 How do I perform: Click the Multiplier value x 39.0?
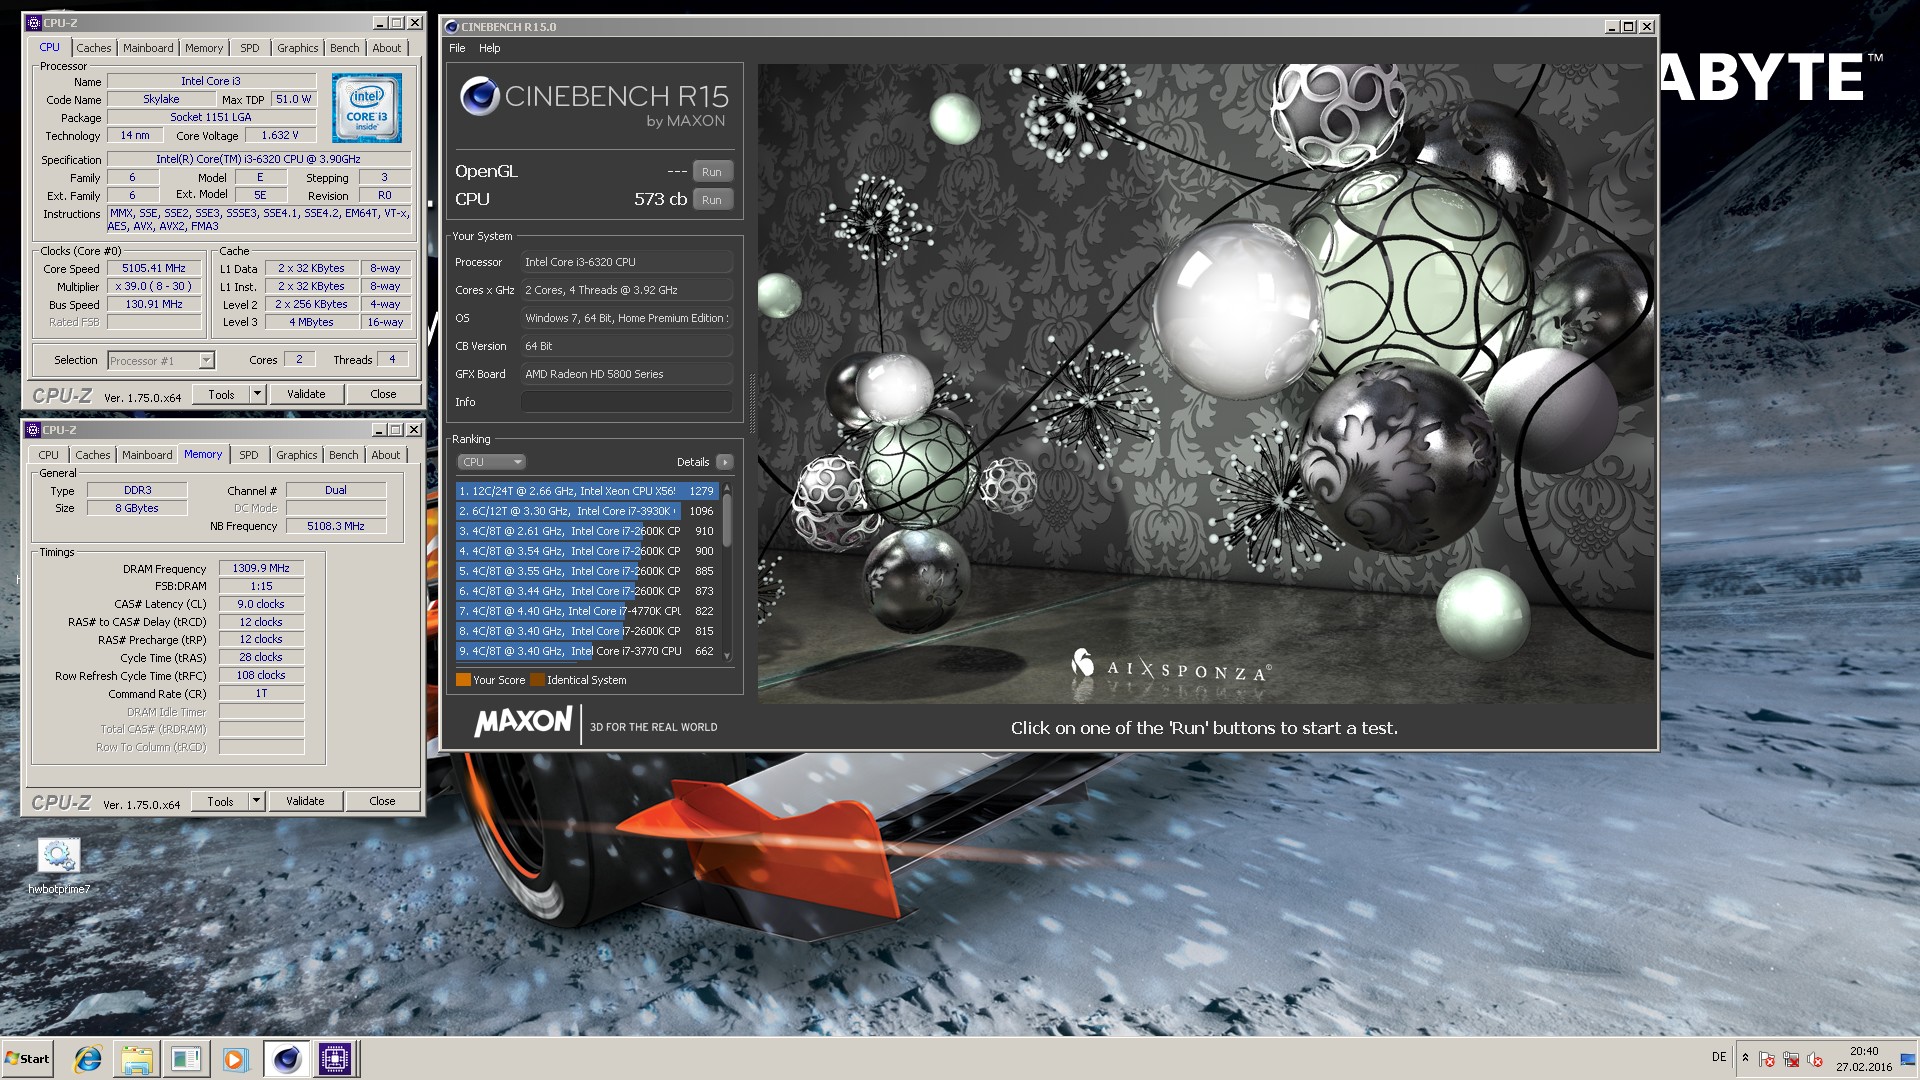154,287
